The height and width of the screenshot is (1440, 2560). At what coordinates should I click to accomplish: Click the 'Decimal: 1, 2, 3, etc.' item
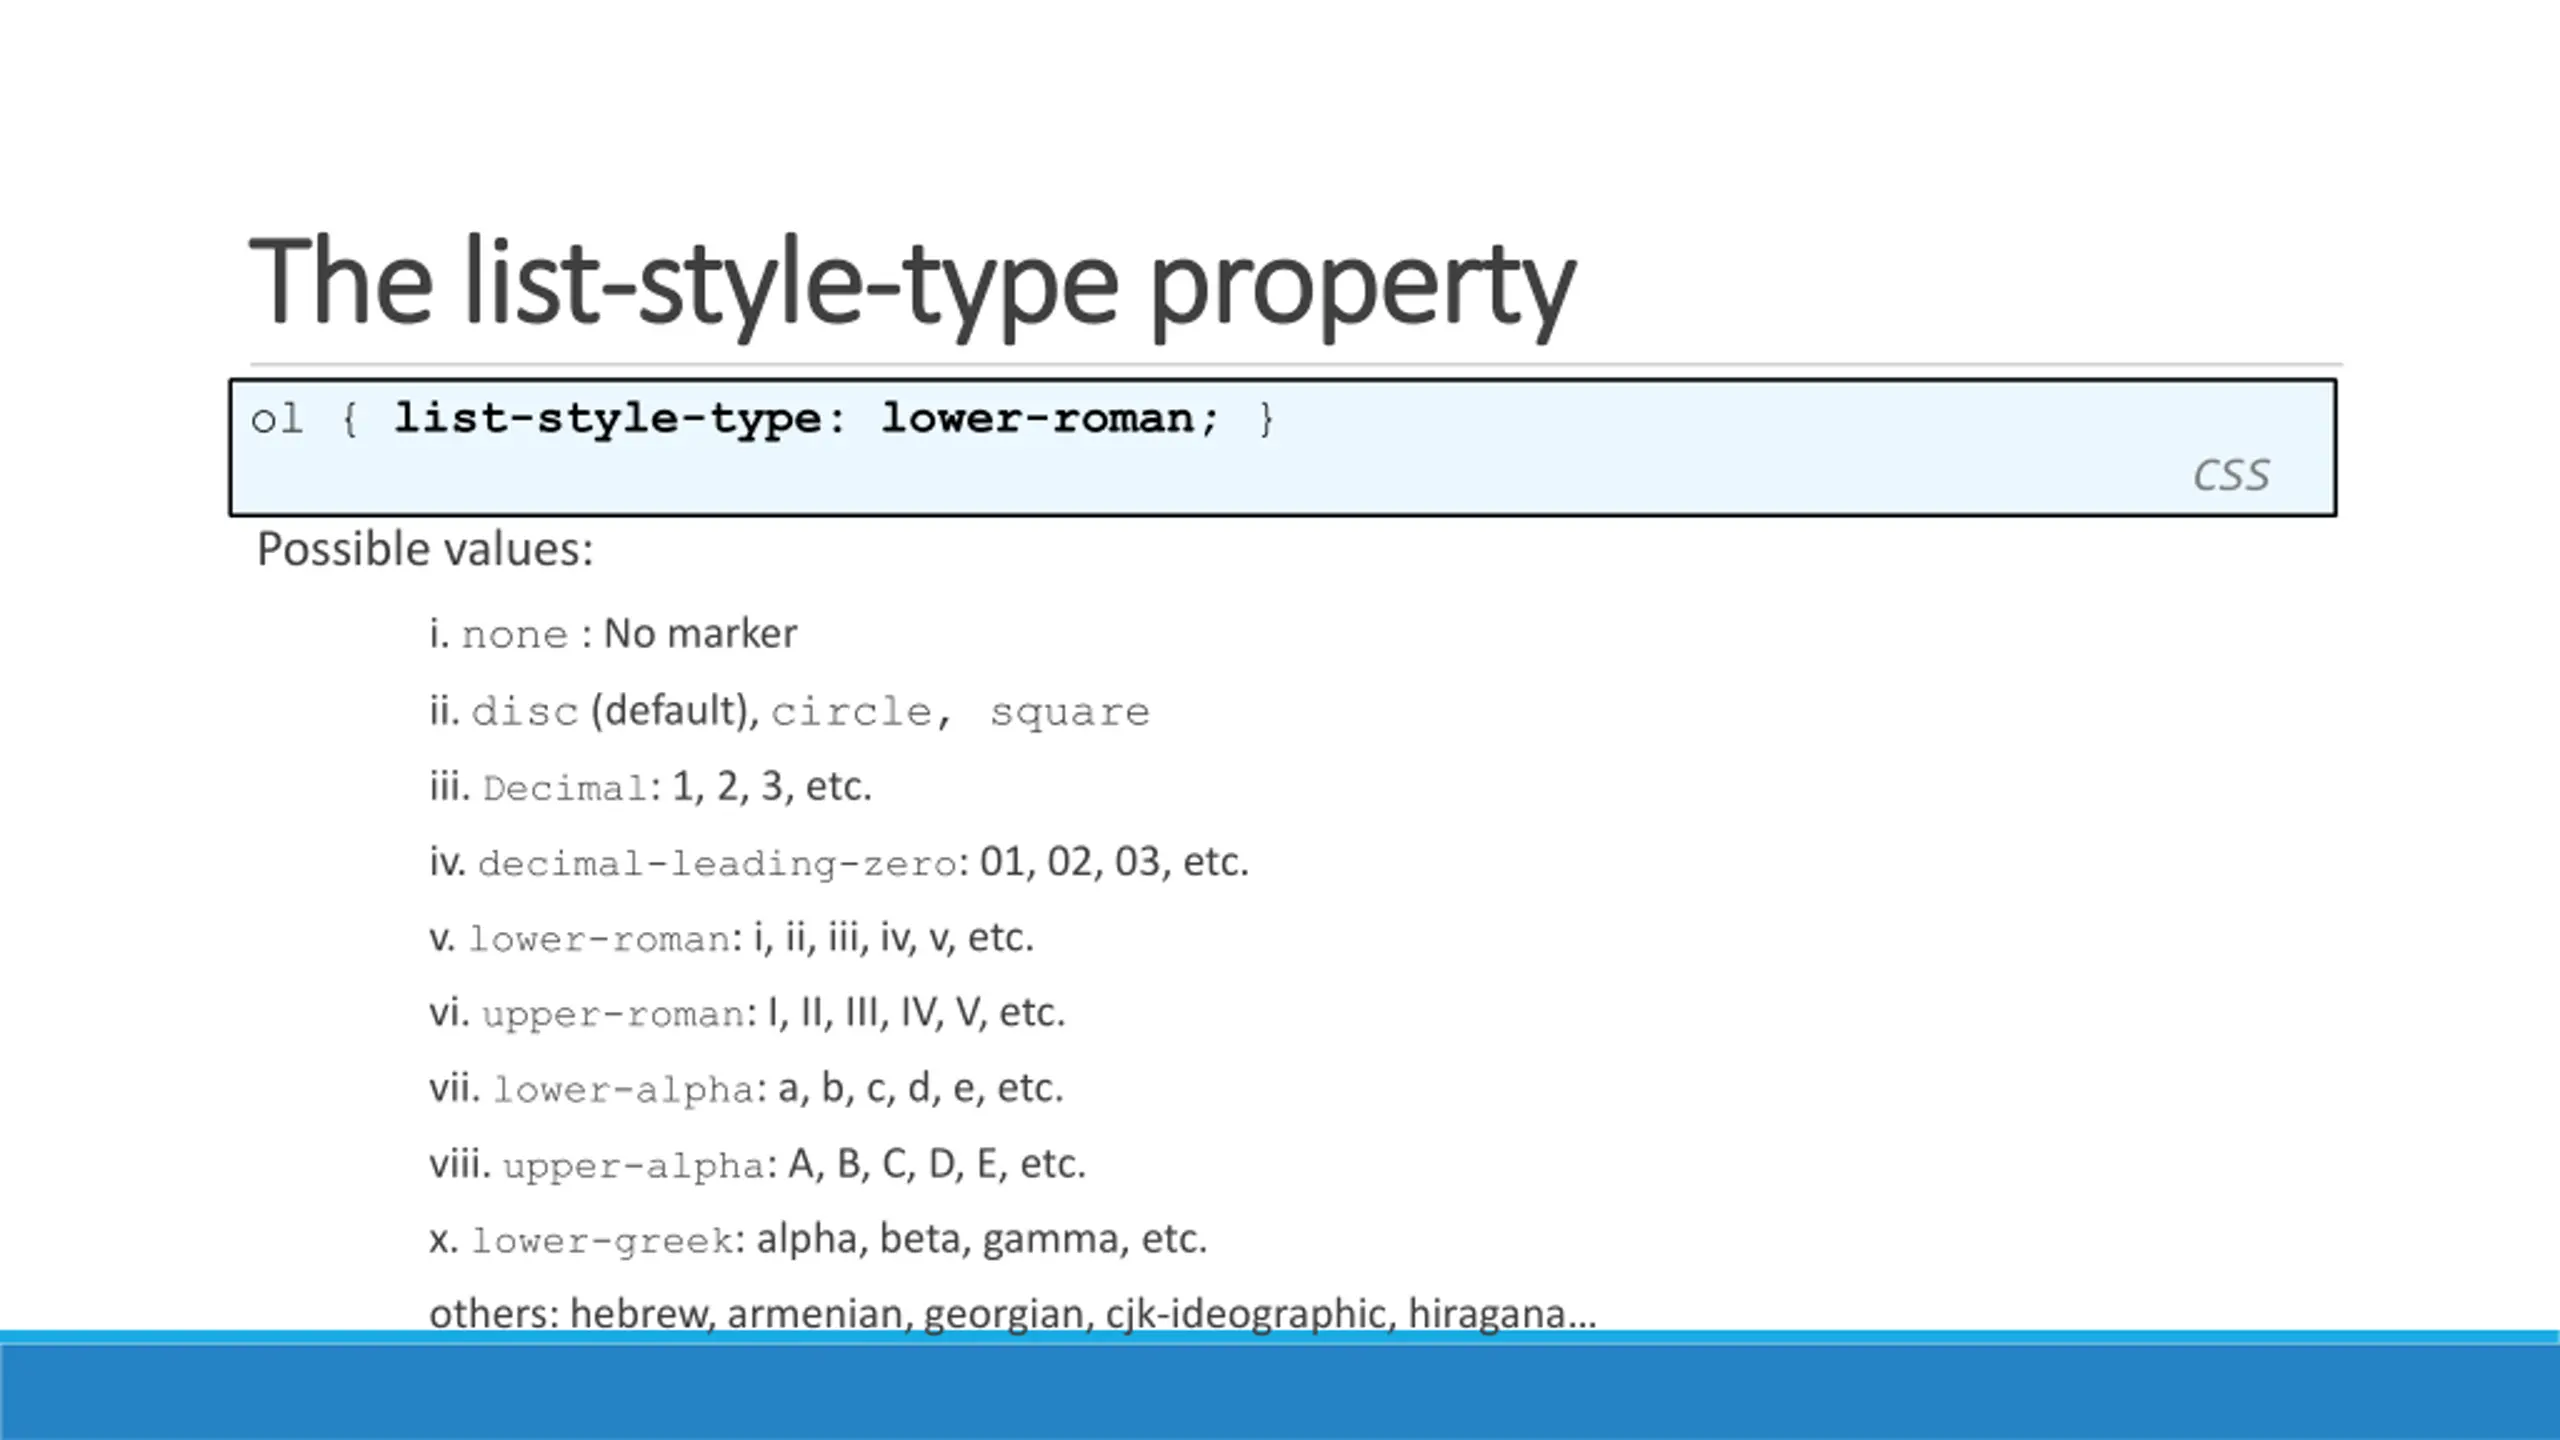650,787
